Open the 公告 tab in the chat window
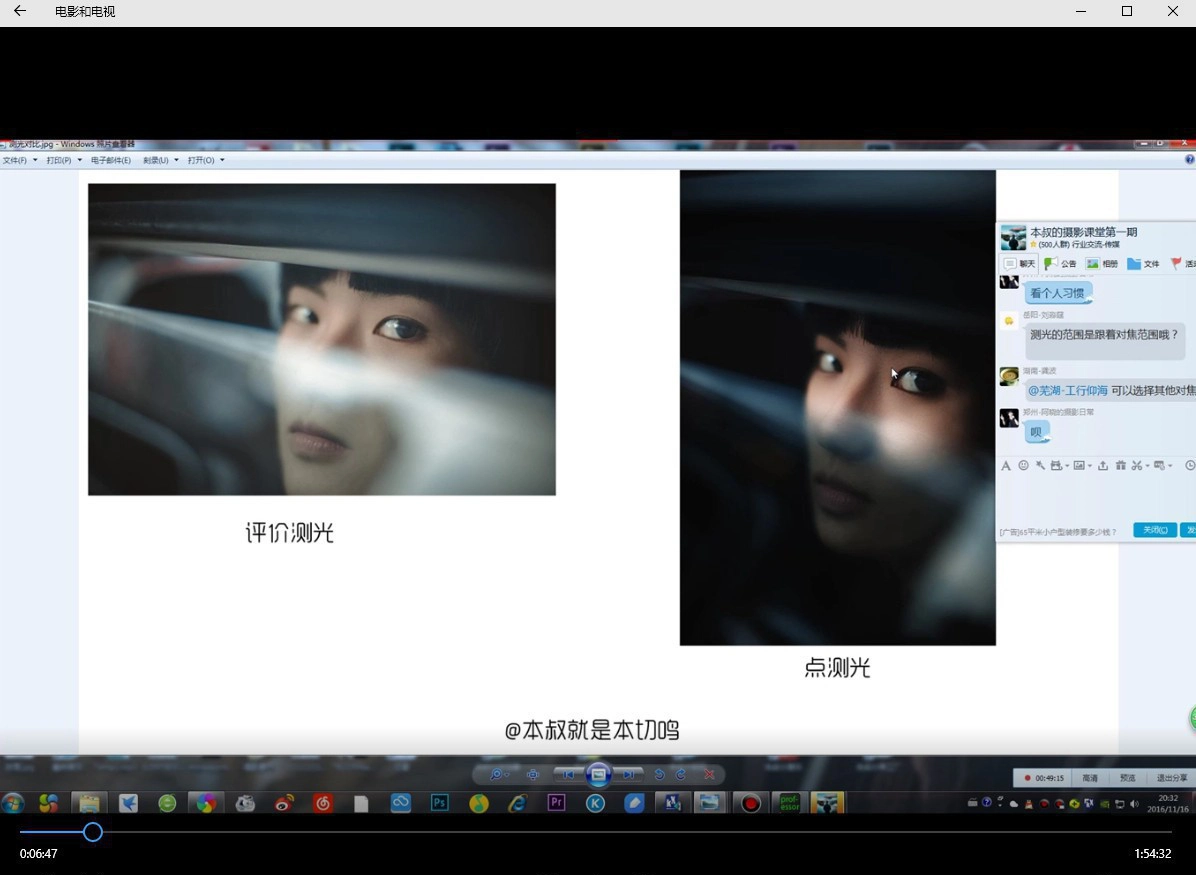Image resolution: width=1196 pixels, height=875 pixels. (x=1060, y=264)
